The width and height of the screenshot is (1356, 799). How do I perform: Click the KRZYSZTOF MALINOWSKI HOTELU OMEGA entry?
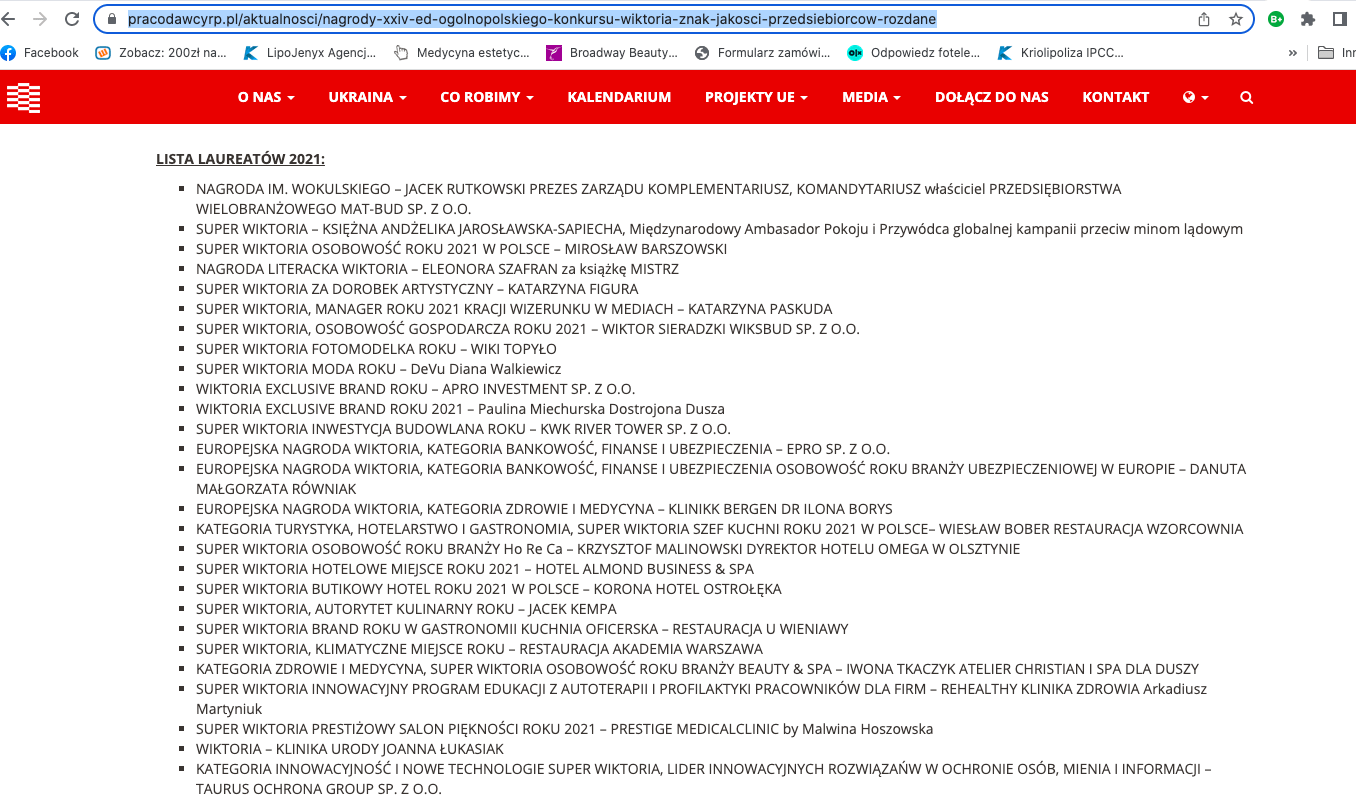point(608,549)
